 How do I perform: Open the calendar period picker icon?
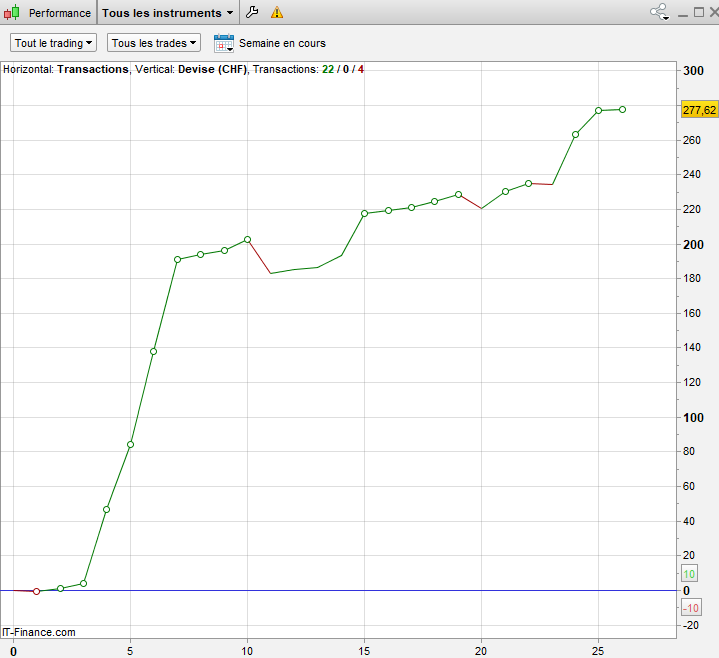tap(224, 43)
